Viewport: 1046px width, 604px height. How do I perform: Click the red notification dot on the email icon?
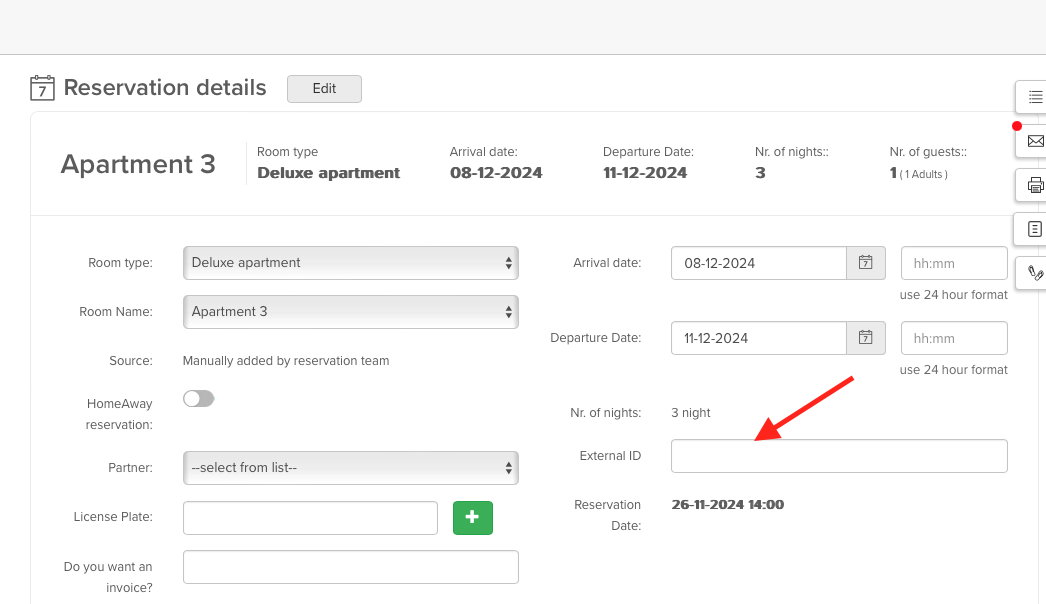pyautogui.click(x=1017, y=125)
